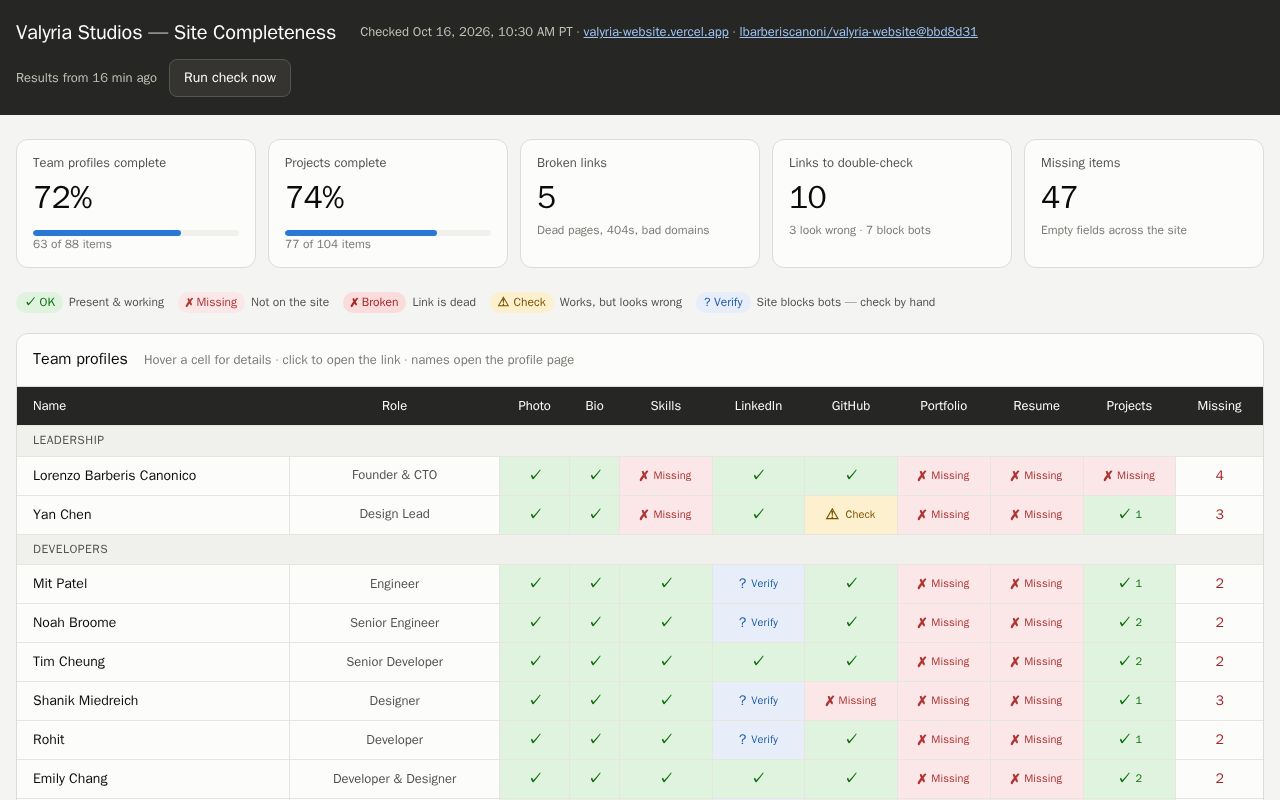The width and height of the screenshot is (1280, 800).
Task: Click the Portfolio column header
Action: coord(944,406)
